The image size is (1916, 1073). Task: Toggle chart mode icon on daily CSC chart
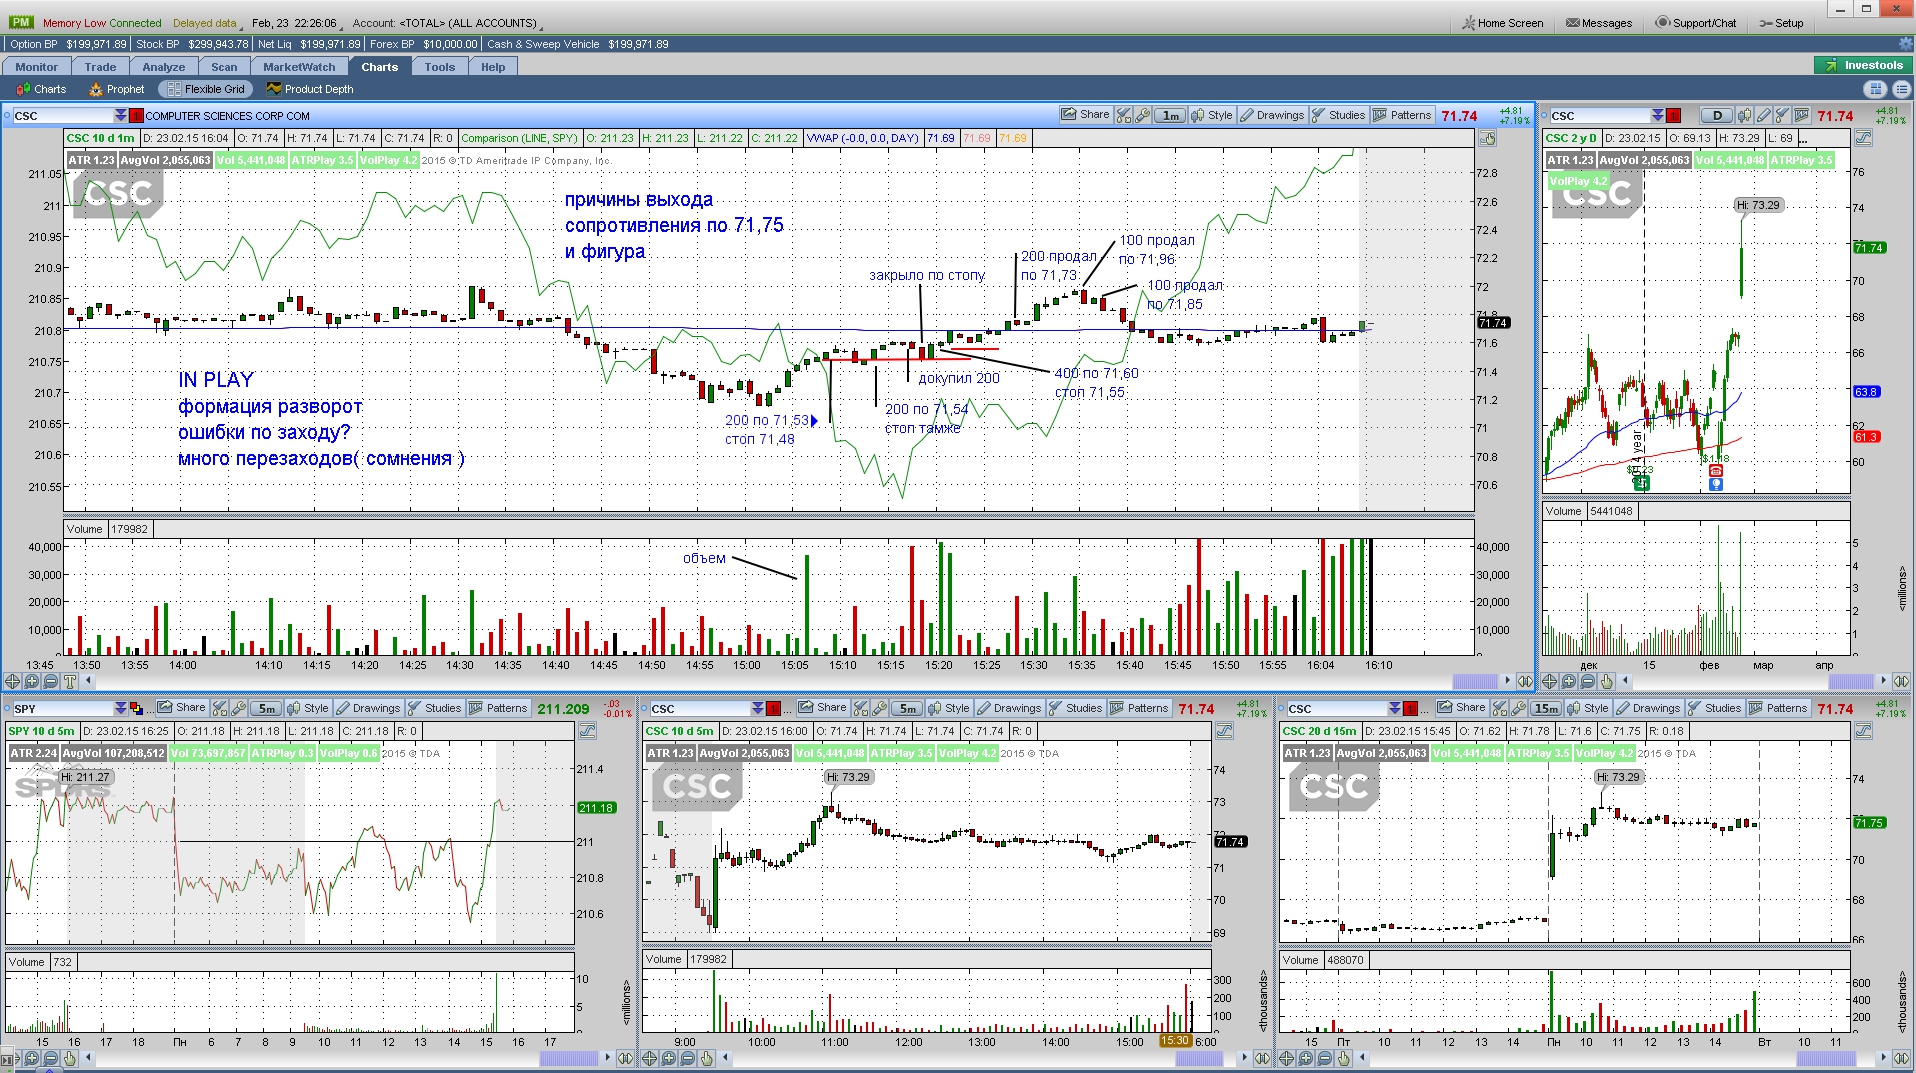pos(1863,139)
